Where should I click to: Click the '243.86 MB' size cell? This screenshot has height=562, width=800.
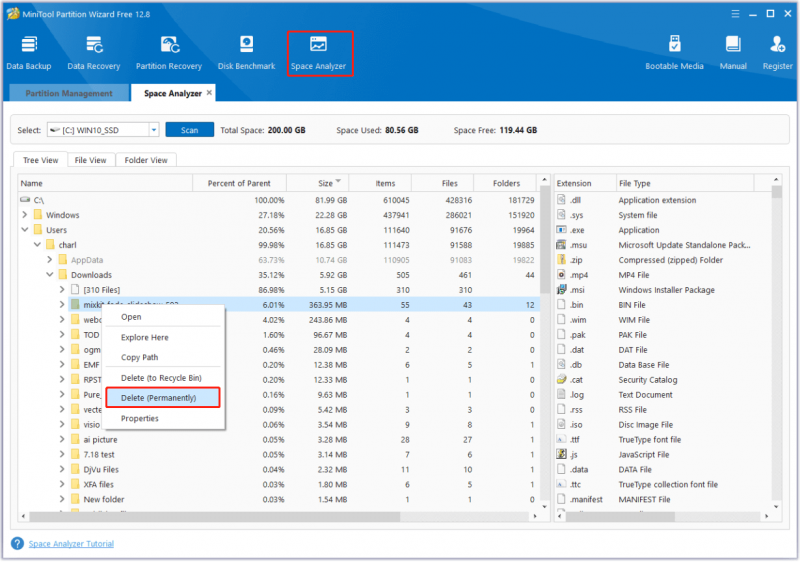[x=328, y=320]
